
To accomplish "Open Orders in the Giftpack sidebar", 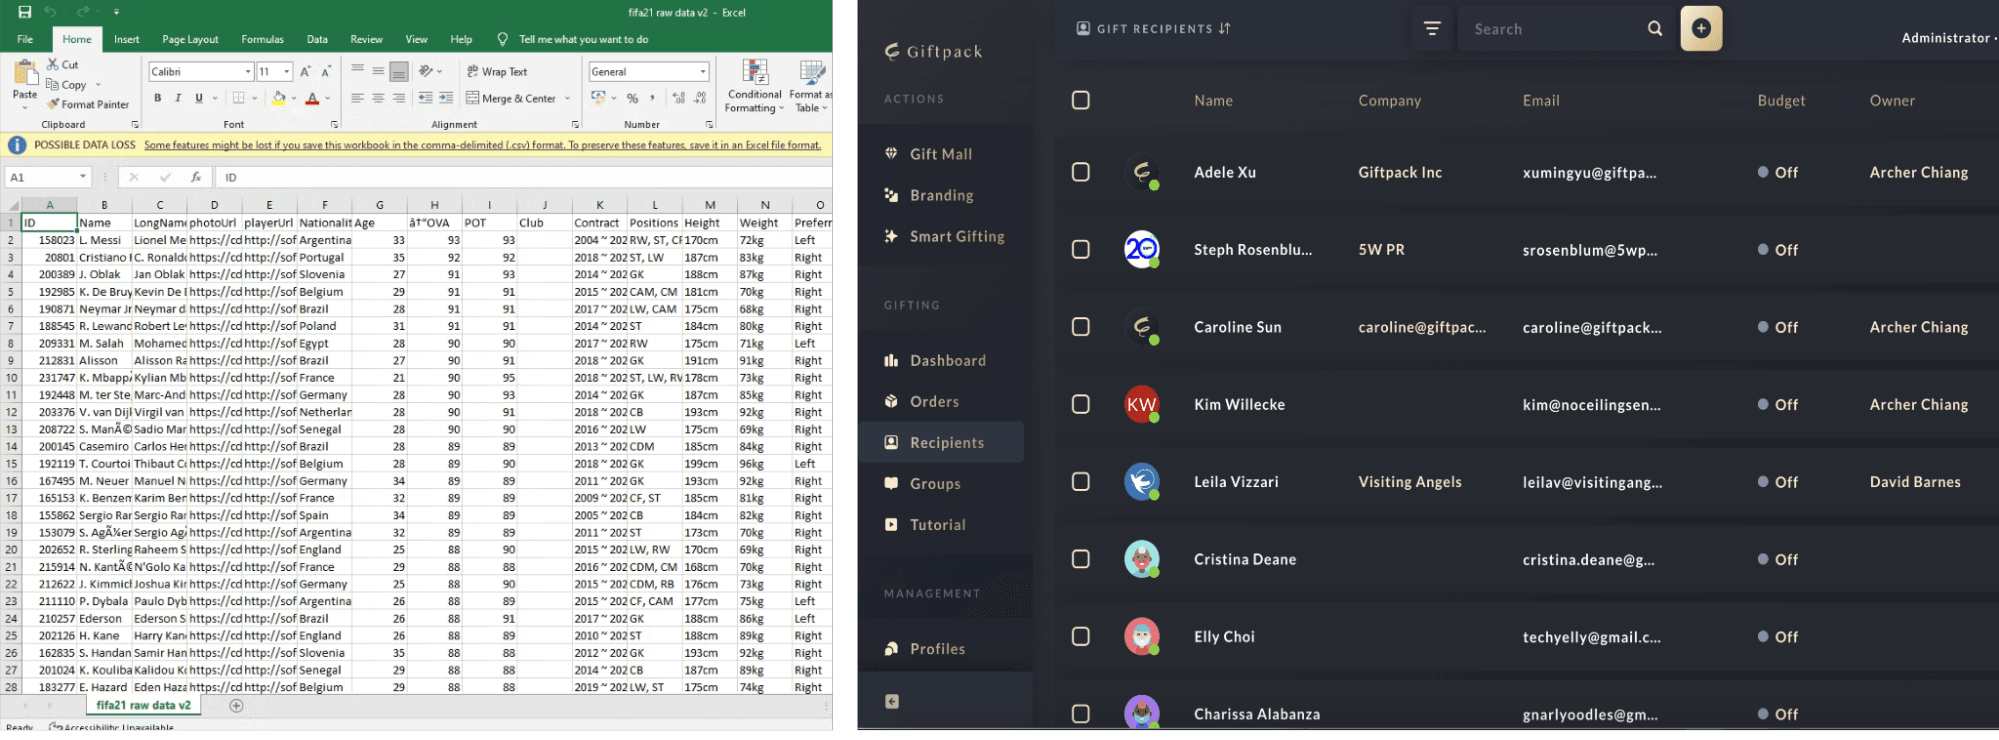I will 934,402.
